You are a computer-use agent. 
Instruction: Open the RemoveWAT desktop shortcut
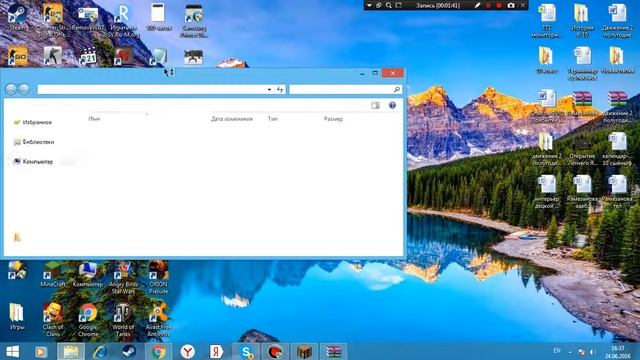pyautogui.click(x=88, y=17)
